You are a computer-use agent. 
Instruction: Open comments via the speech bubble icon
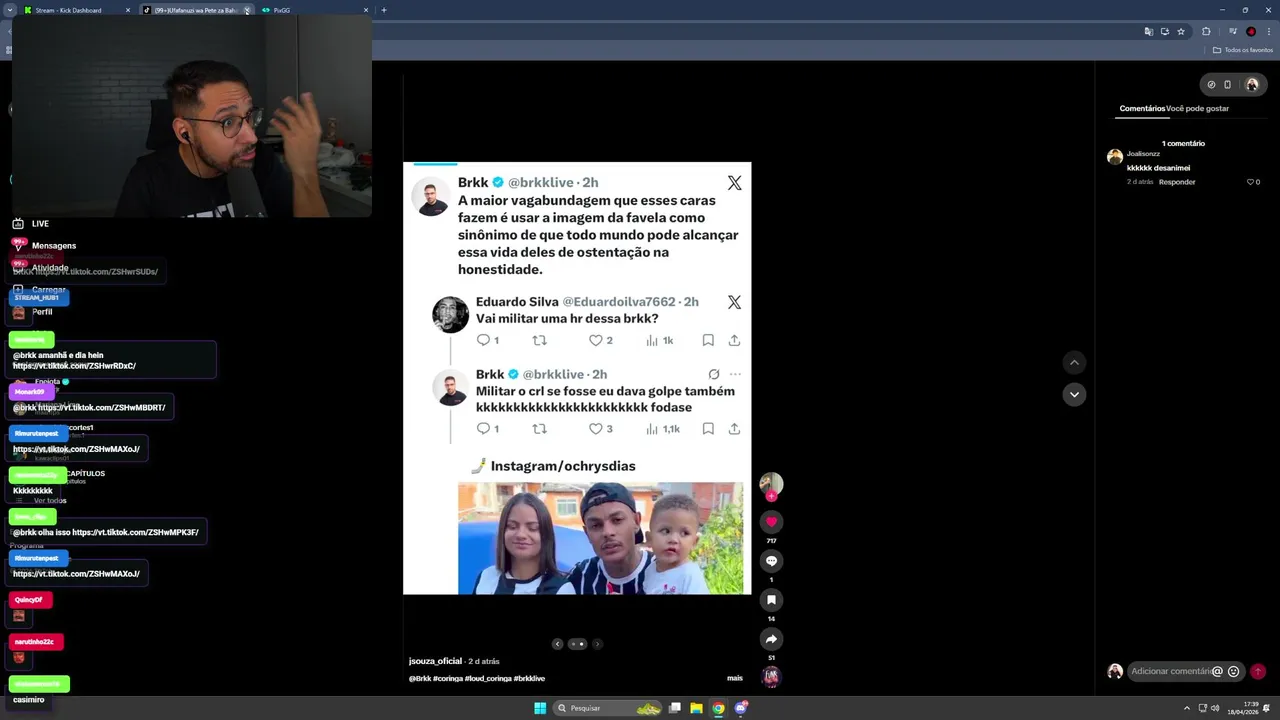click(x=771, y=561)
